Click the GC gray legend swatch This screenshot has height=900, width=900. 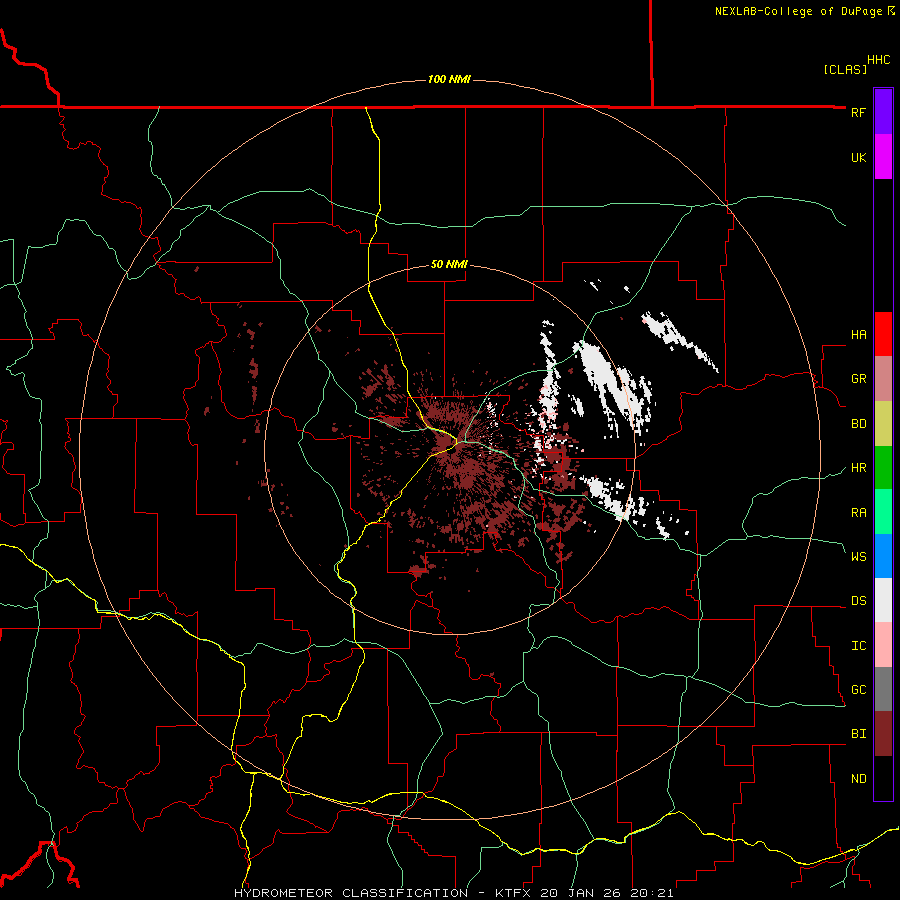[883, 689]
